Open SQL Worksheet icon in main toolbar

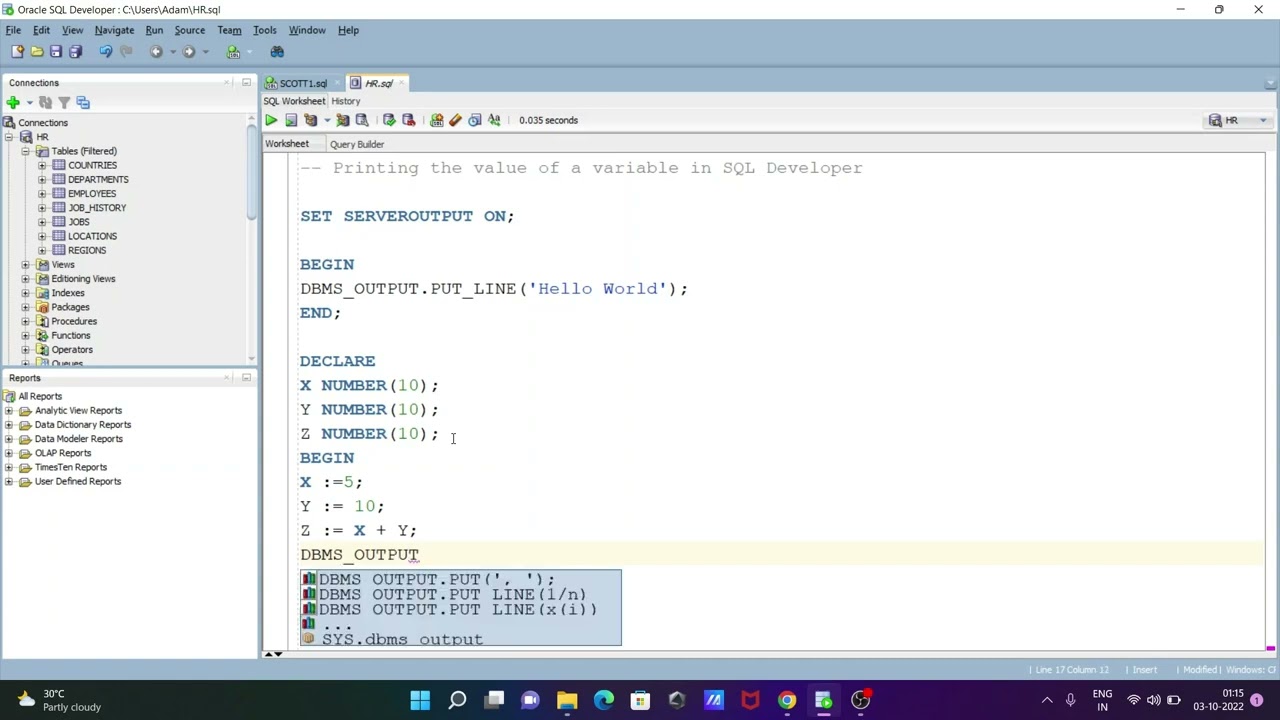[x=233, y=52]
